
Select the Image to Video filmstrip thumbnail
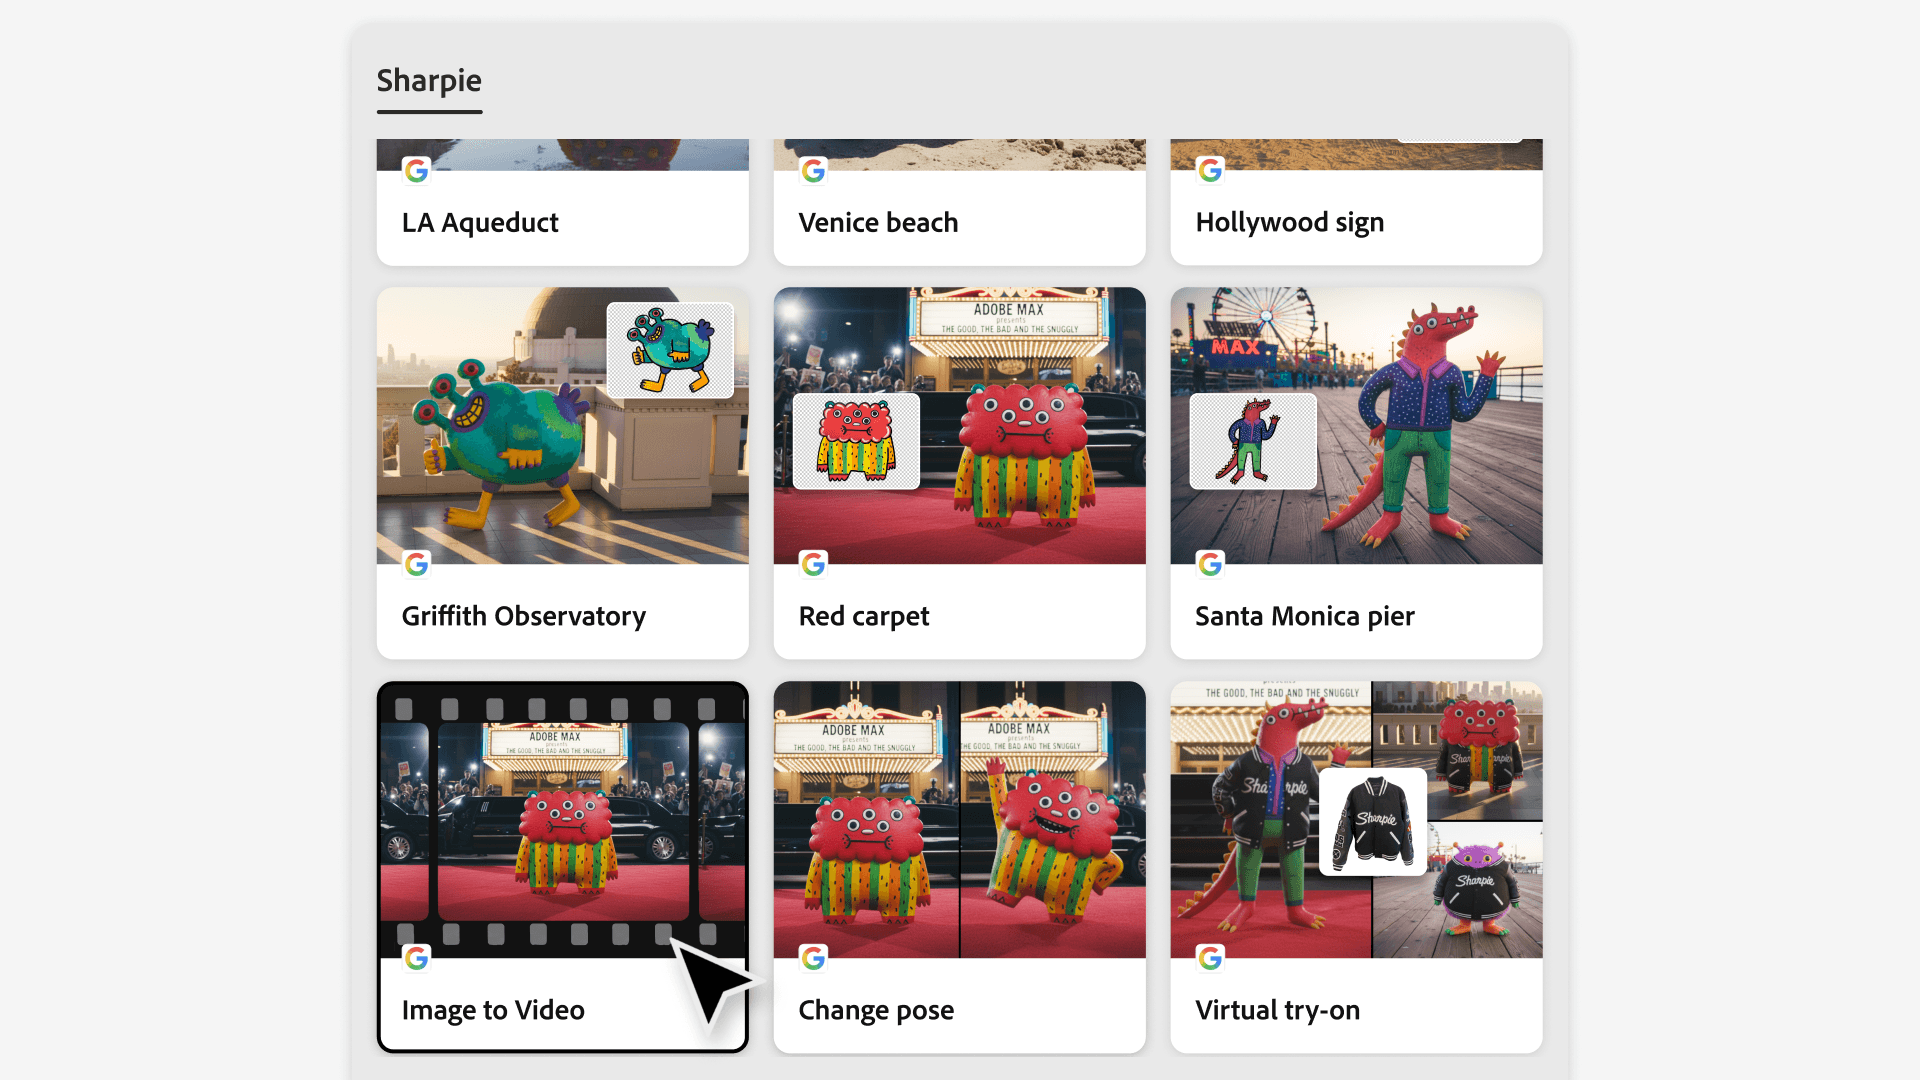pos(562,820)
